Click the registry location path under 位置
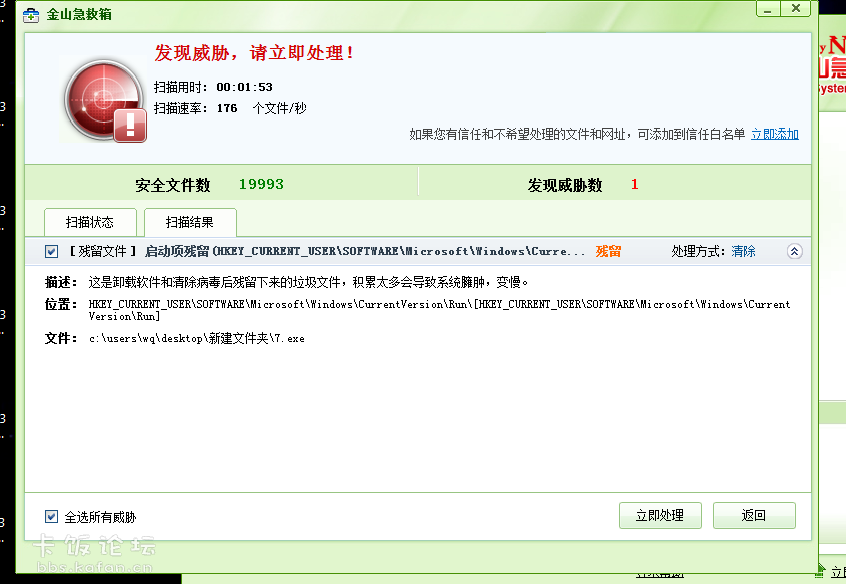This screenshot has height=584, width=846. pyautogui.click(x=438, y=310)
